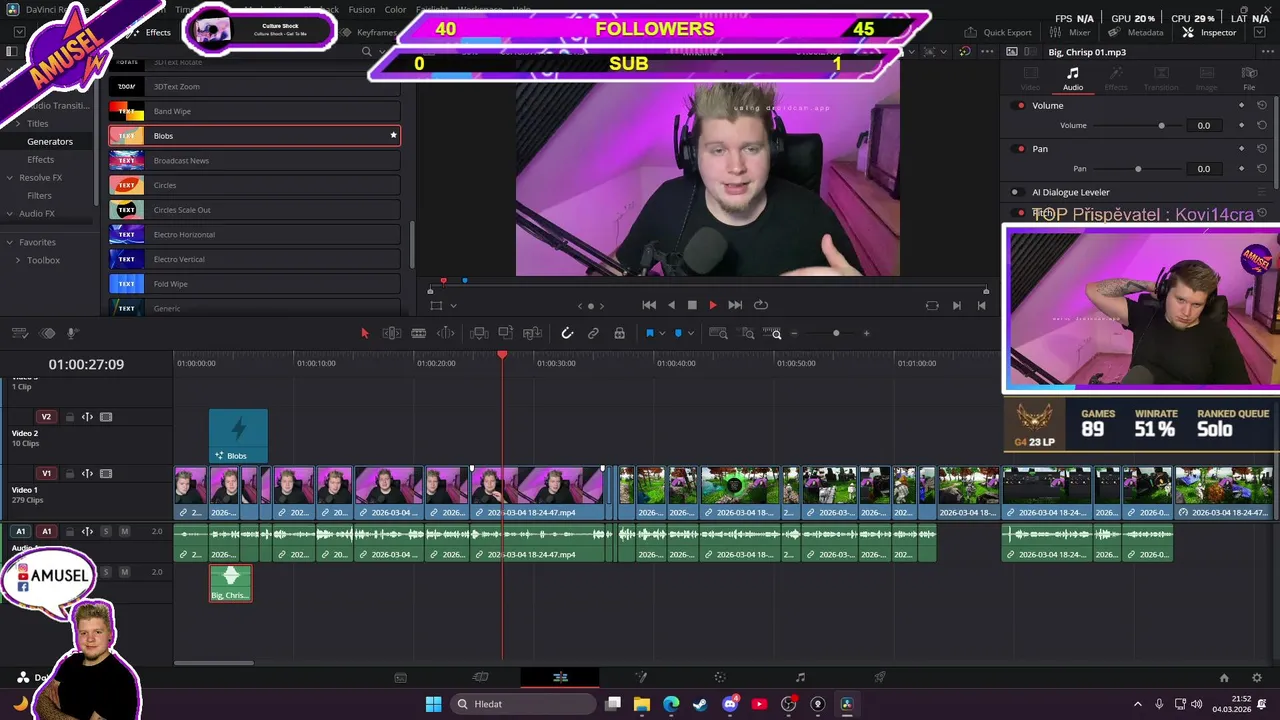Activate the Dynamic Trim Mode tool
1280x720 pixels.
click(x=419, y=333)
